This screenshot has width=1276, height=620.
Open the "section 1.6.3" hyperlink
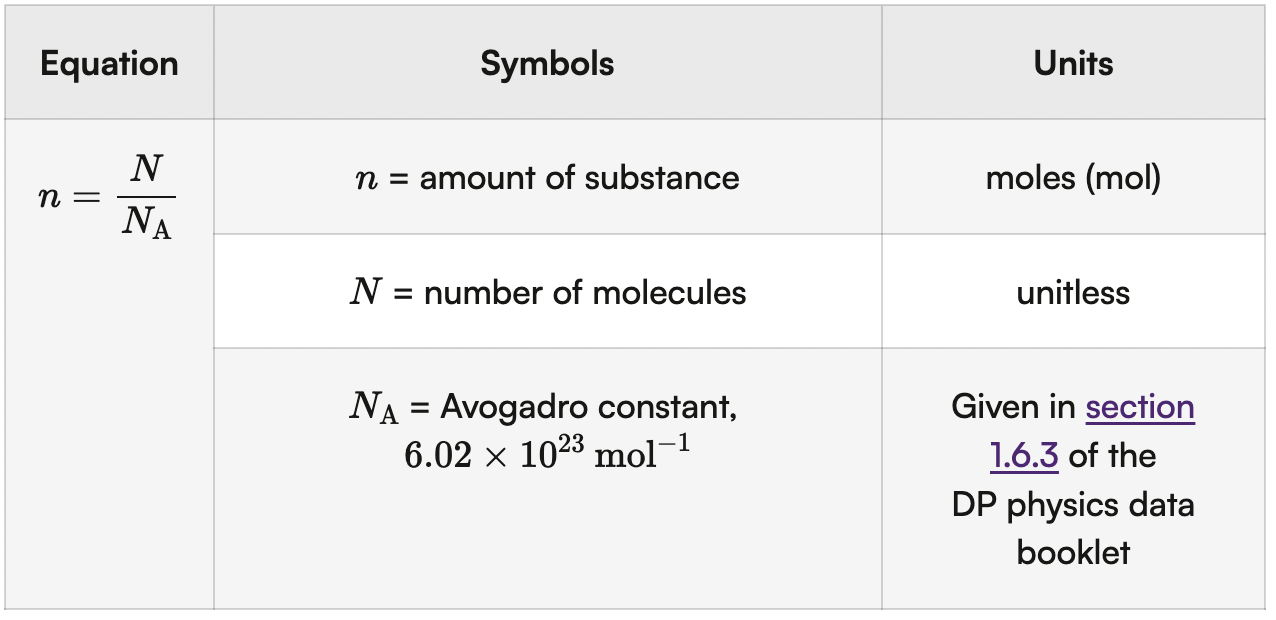(x=1139, y=408)
